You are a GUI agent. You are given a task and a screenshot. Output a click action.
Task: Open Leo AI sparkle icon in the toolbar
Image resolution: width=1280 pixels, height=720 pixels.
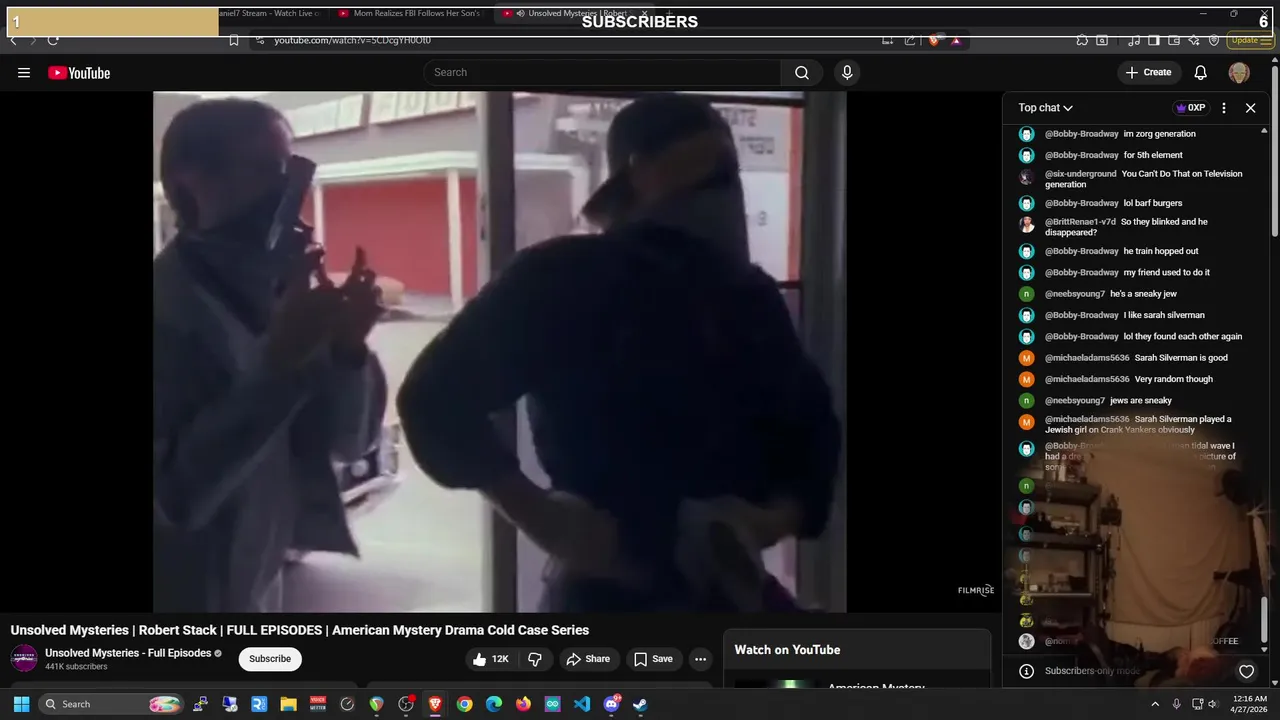point(1195,40)
